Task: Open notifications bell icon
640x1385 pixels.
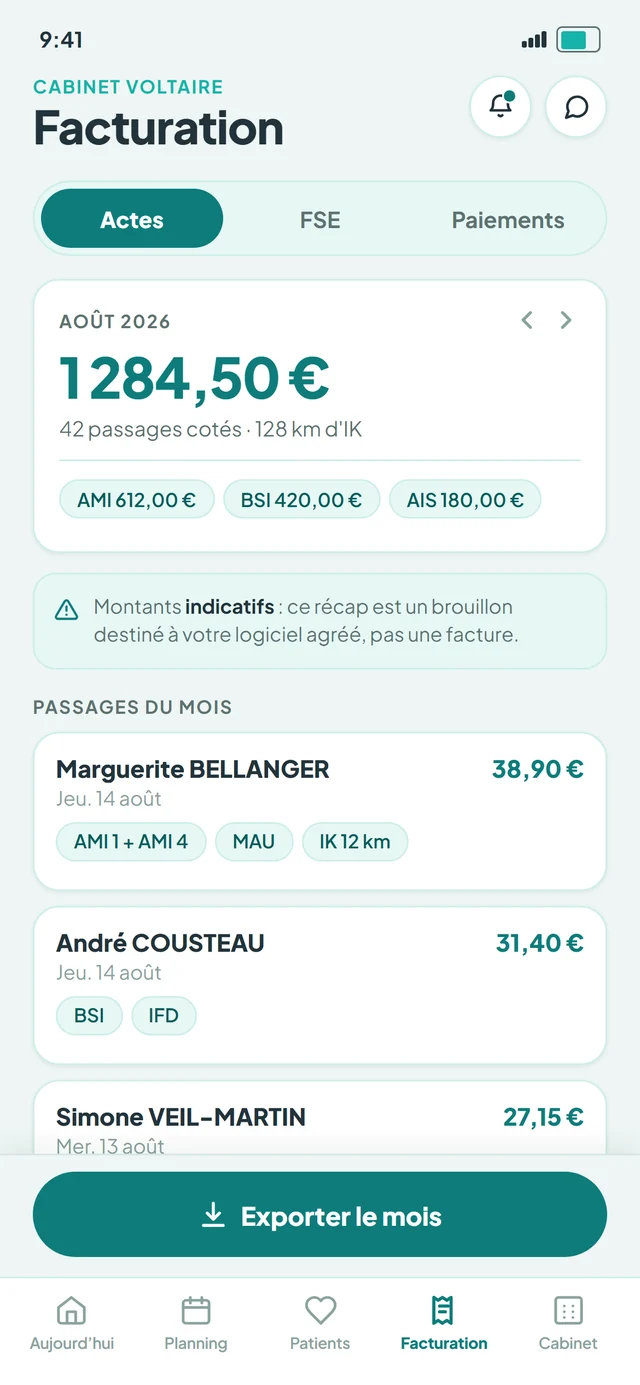Action: [500, 106]
